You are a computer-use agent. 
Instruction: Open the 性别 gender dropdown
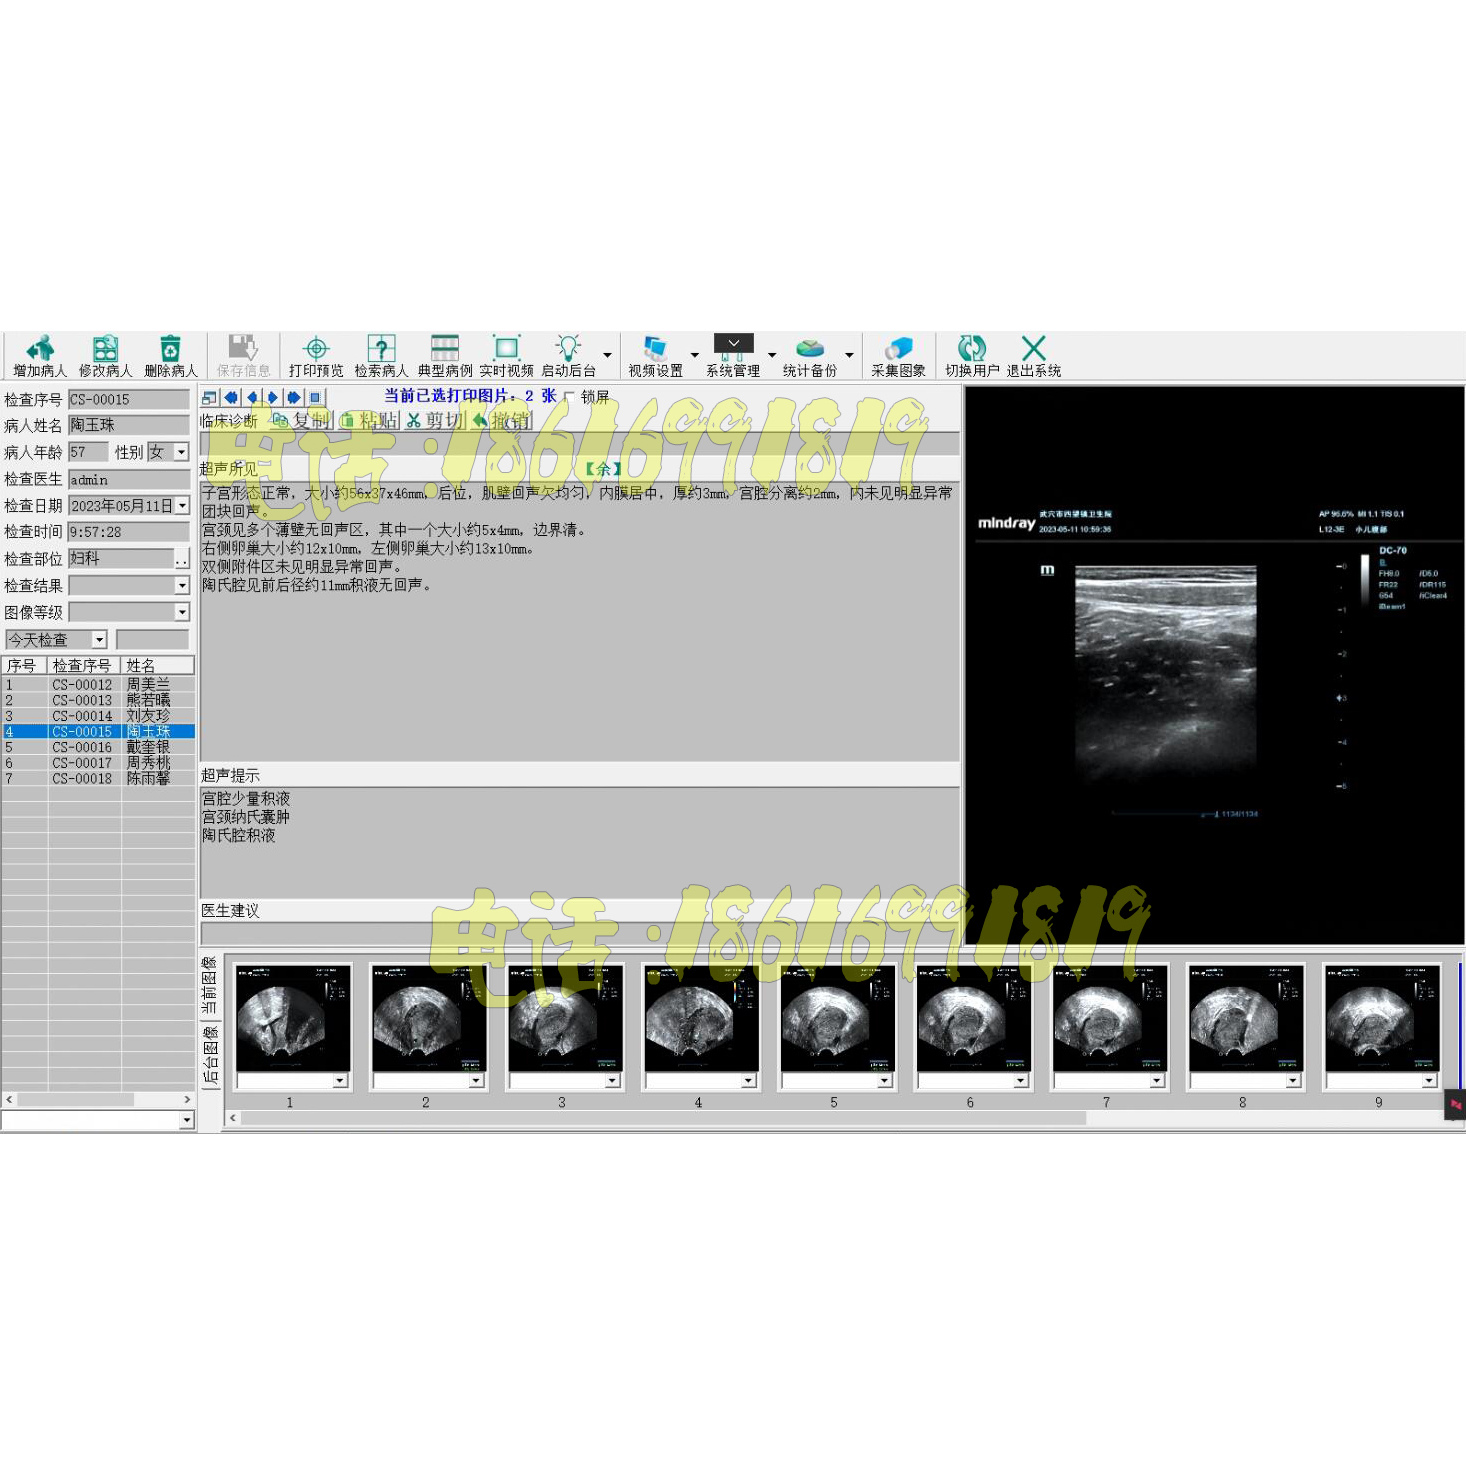tap(181, 452)
